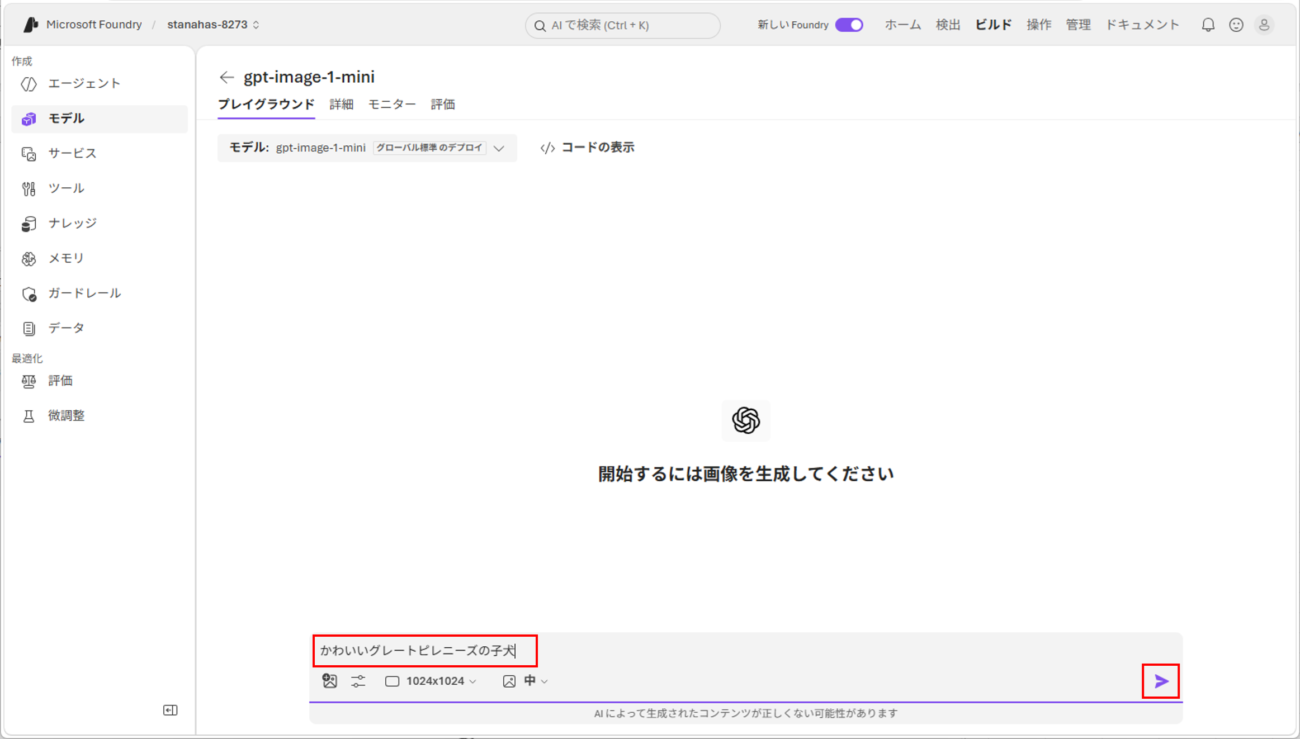Open the 評価 tab next to モニター

click(443, 104)
